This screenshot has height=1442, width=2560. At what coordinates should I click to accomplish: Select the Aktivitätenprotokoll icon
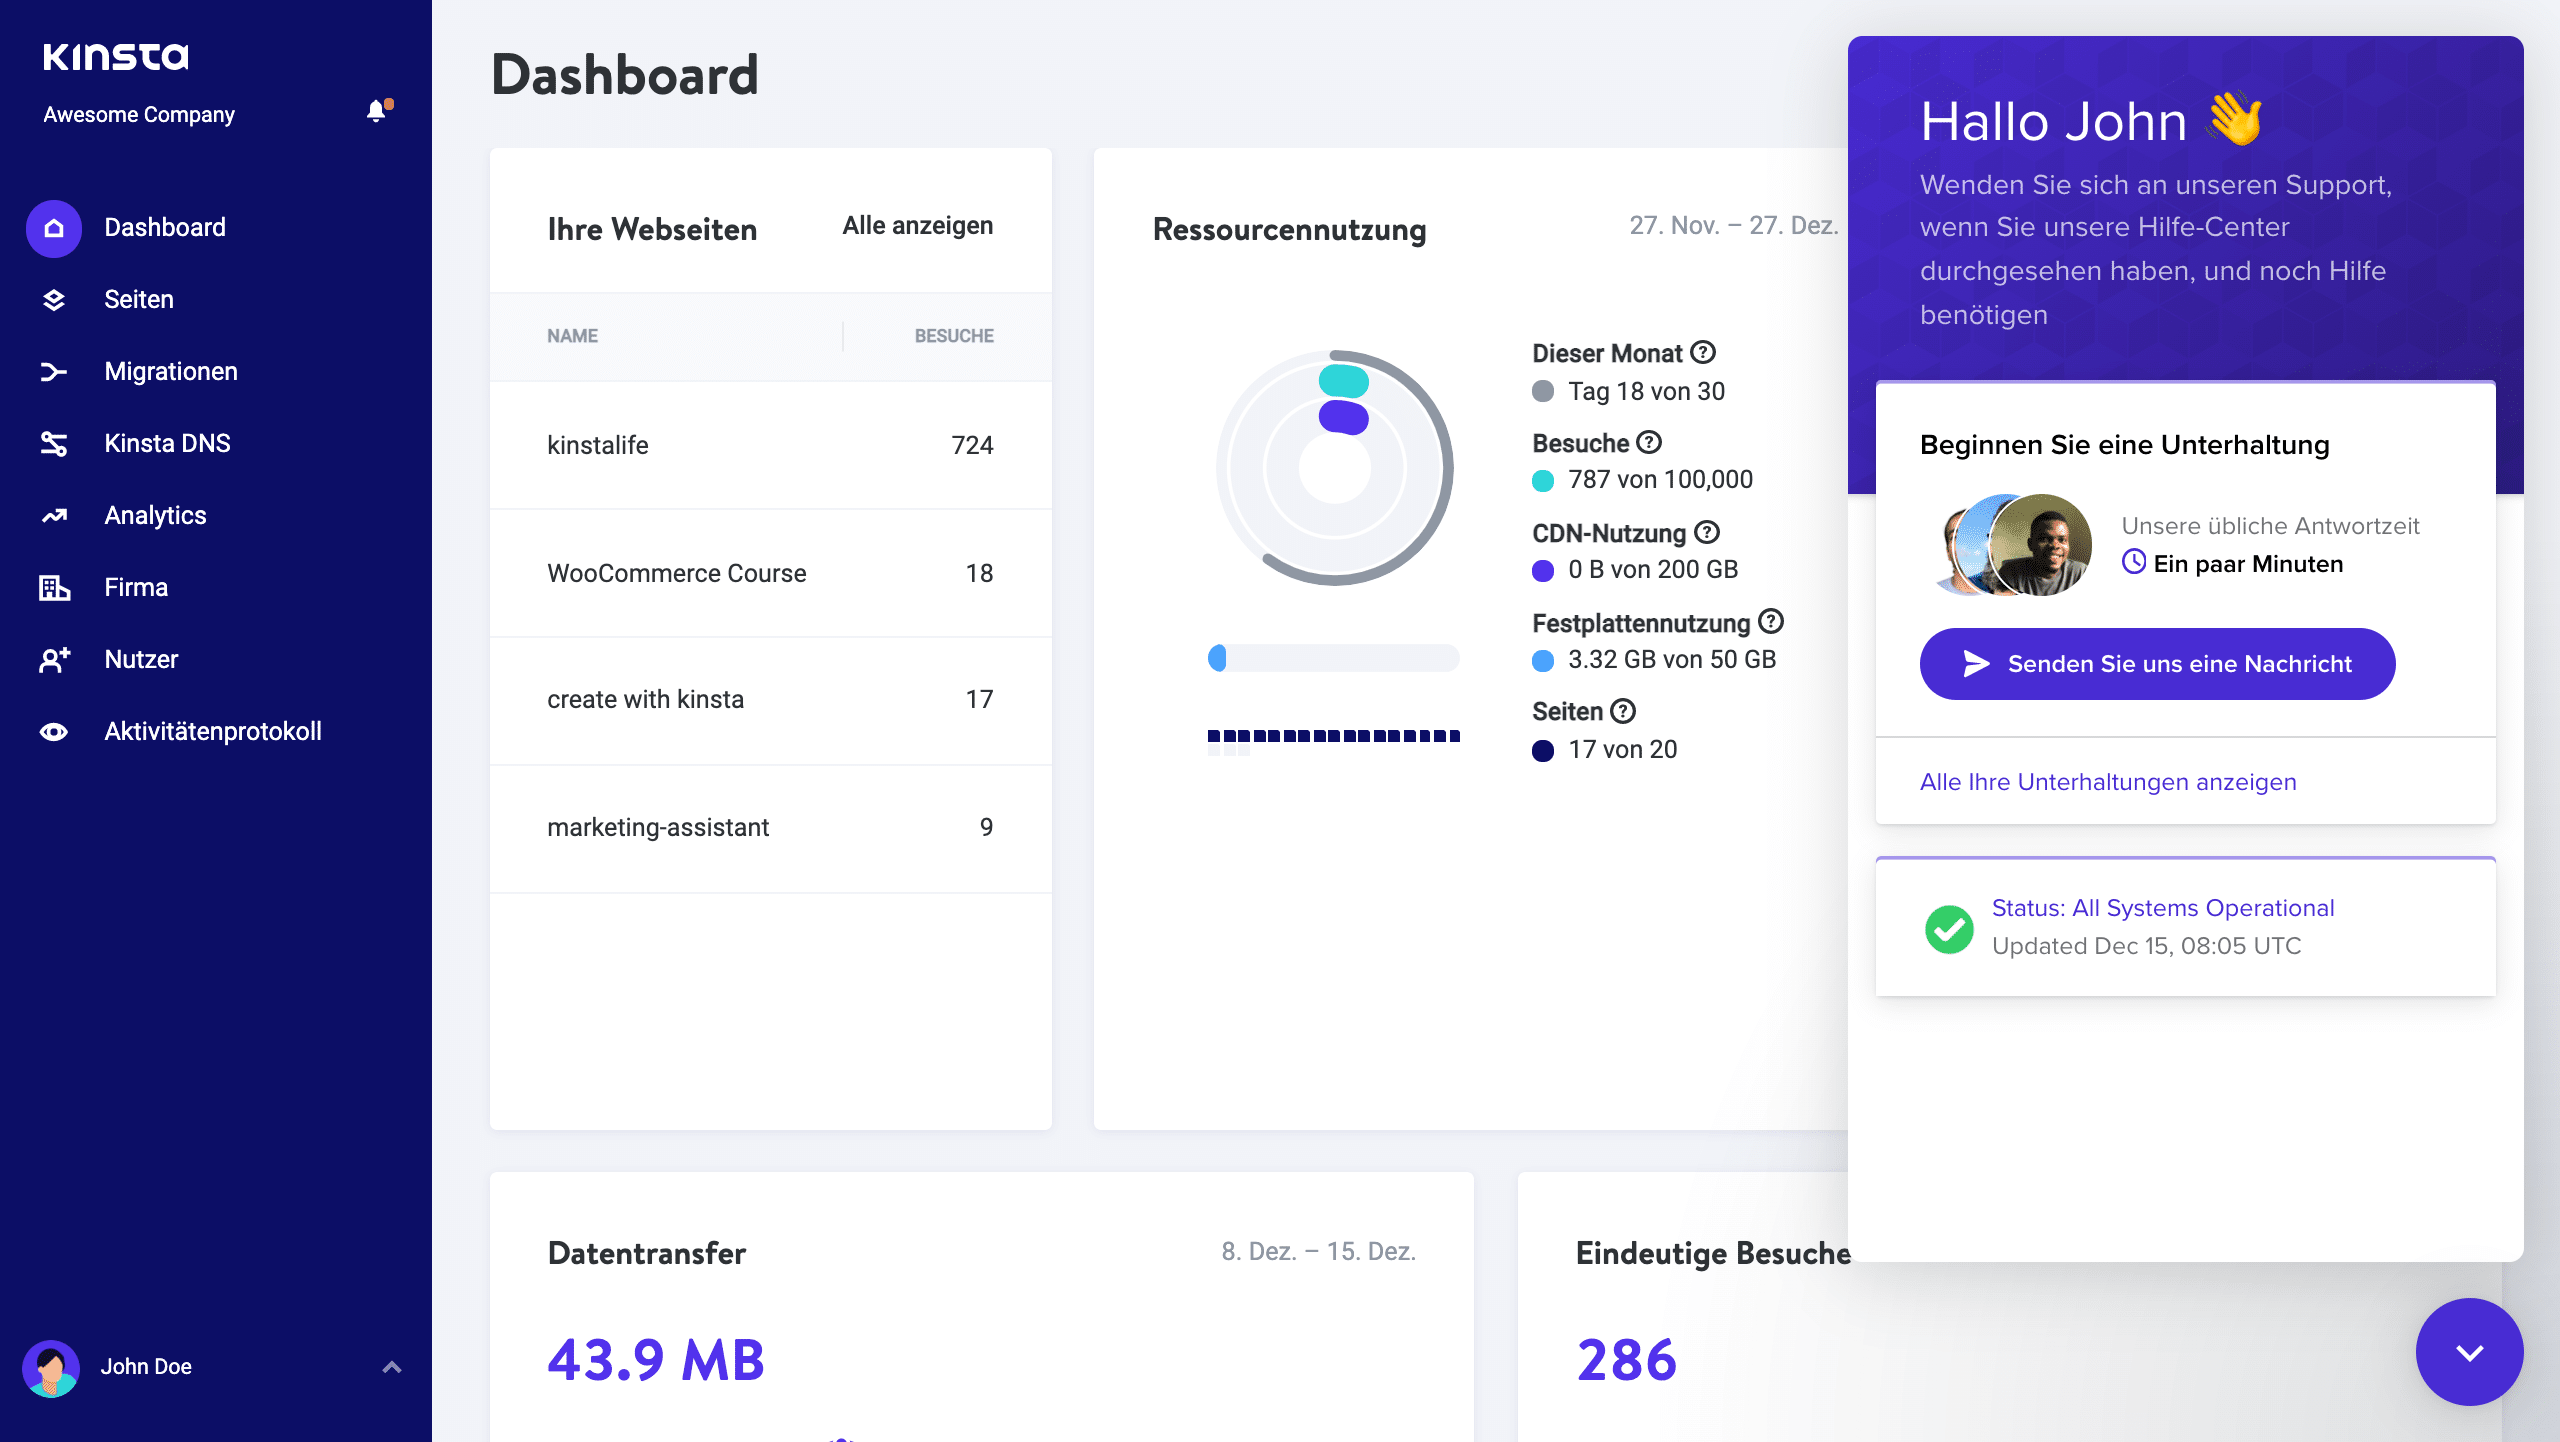(51, 732)
